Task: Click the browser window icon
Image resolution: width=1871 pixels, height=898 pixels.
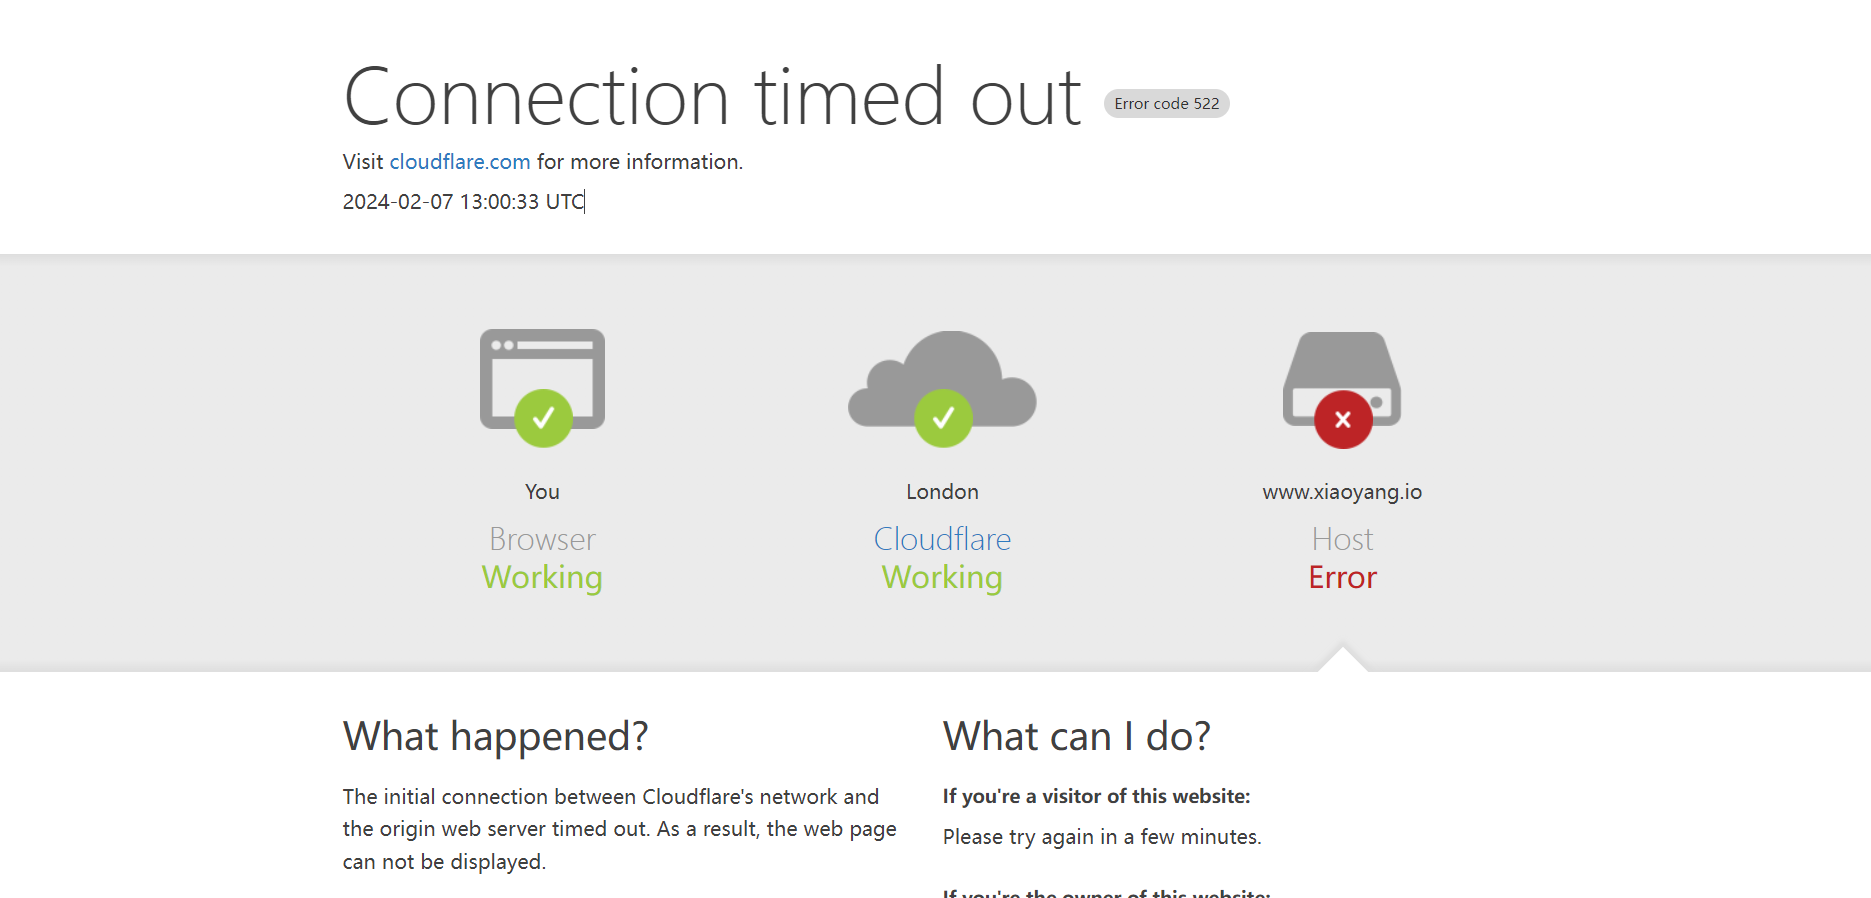Action: click(x=542, y=379)
